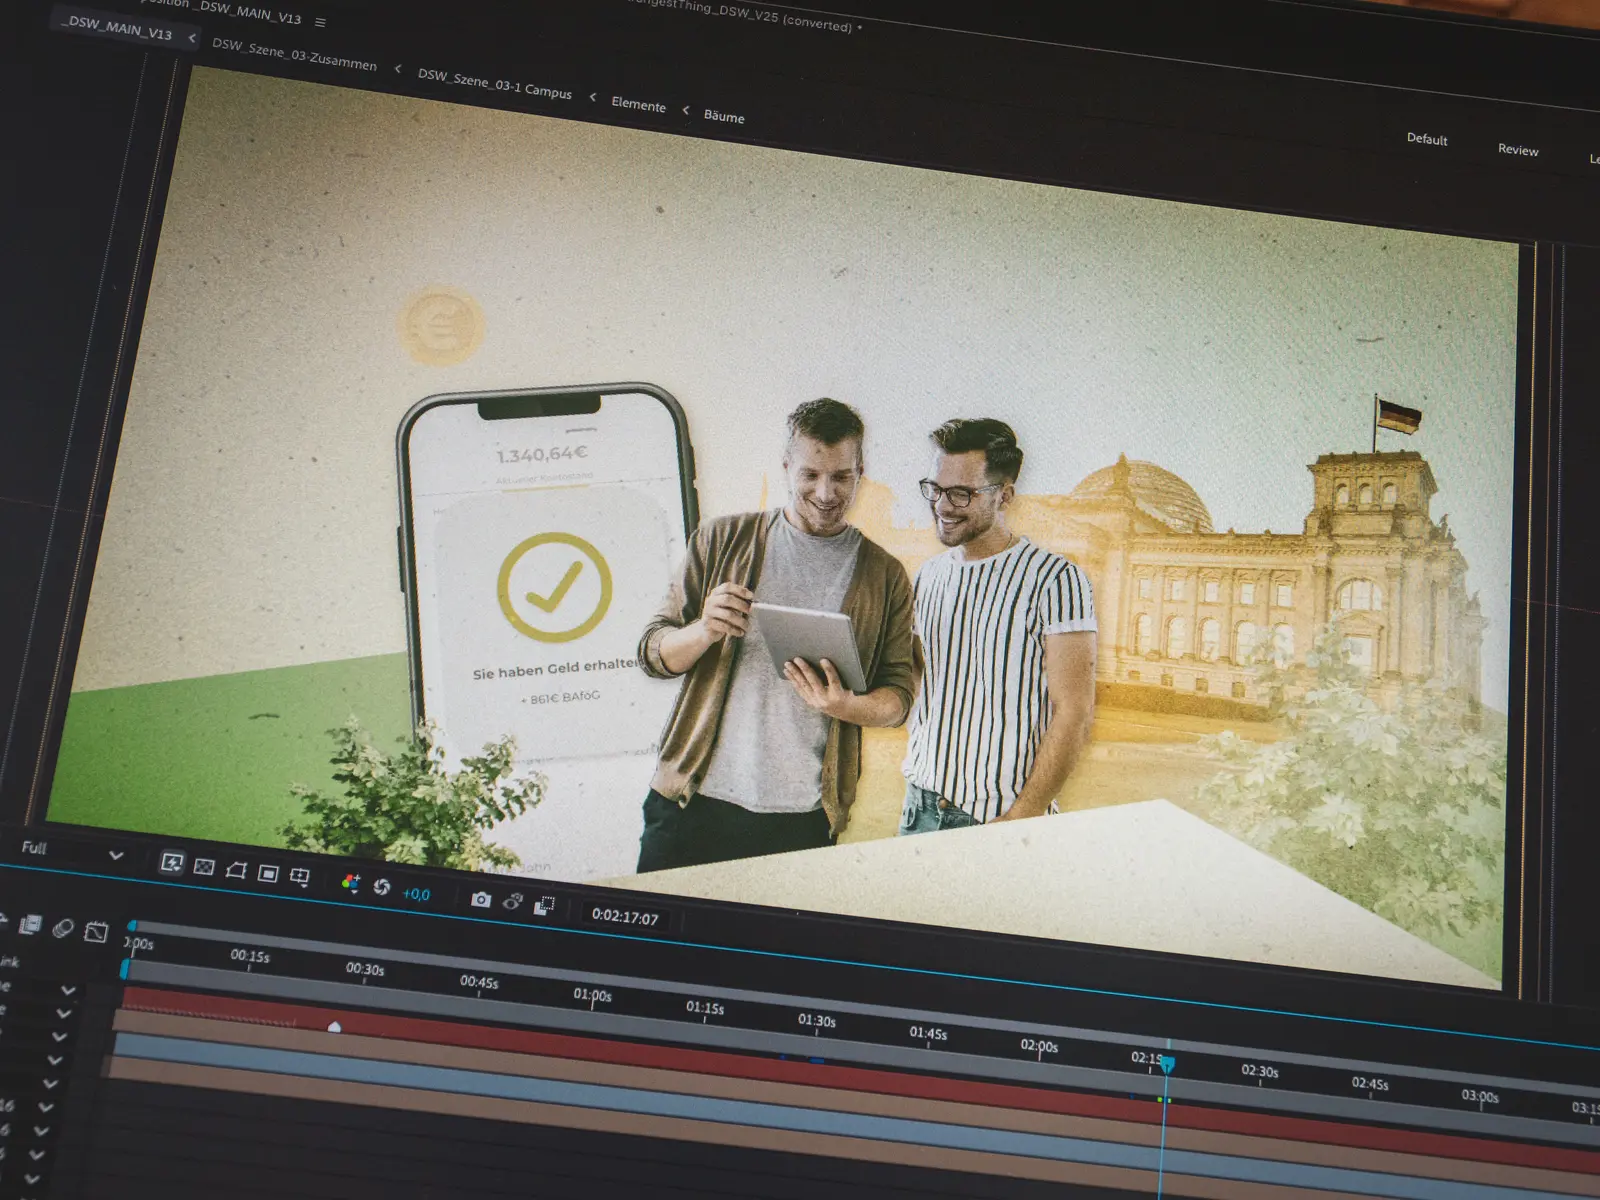The height and width of the screenshot is (1200, 1600).
Task: Take a snapshot with the camera icon
Action: (x=481, y=899)
